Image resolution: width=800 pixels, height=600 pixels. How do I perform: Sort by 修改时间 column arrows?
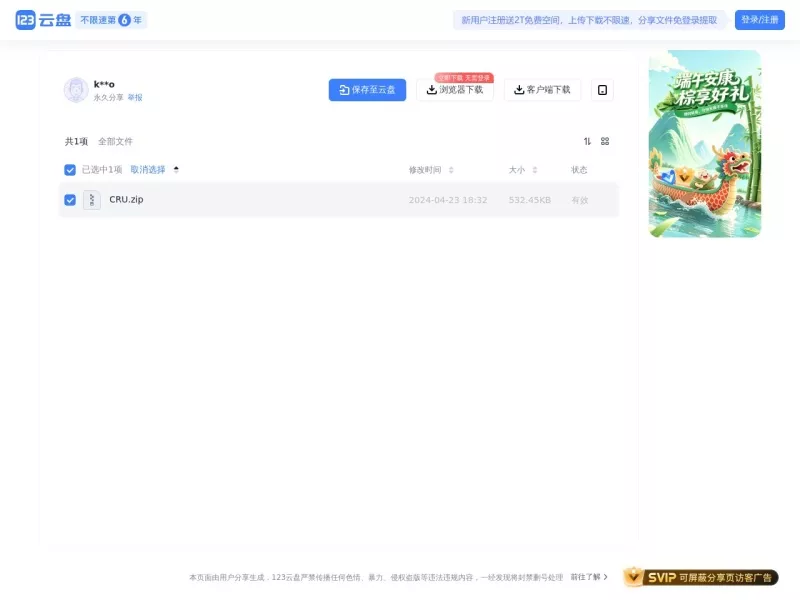(451, 170)
